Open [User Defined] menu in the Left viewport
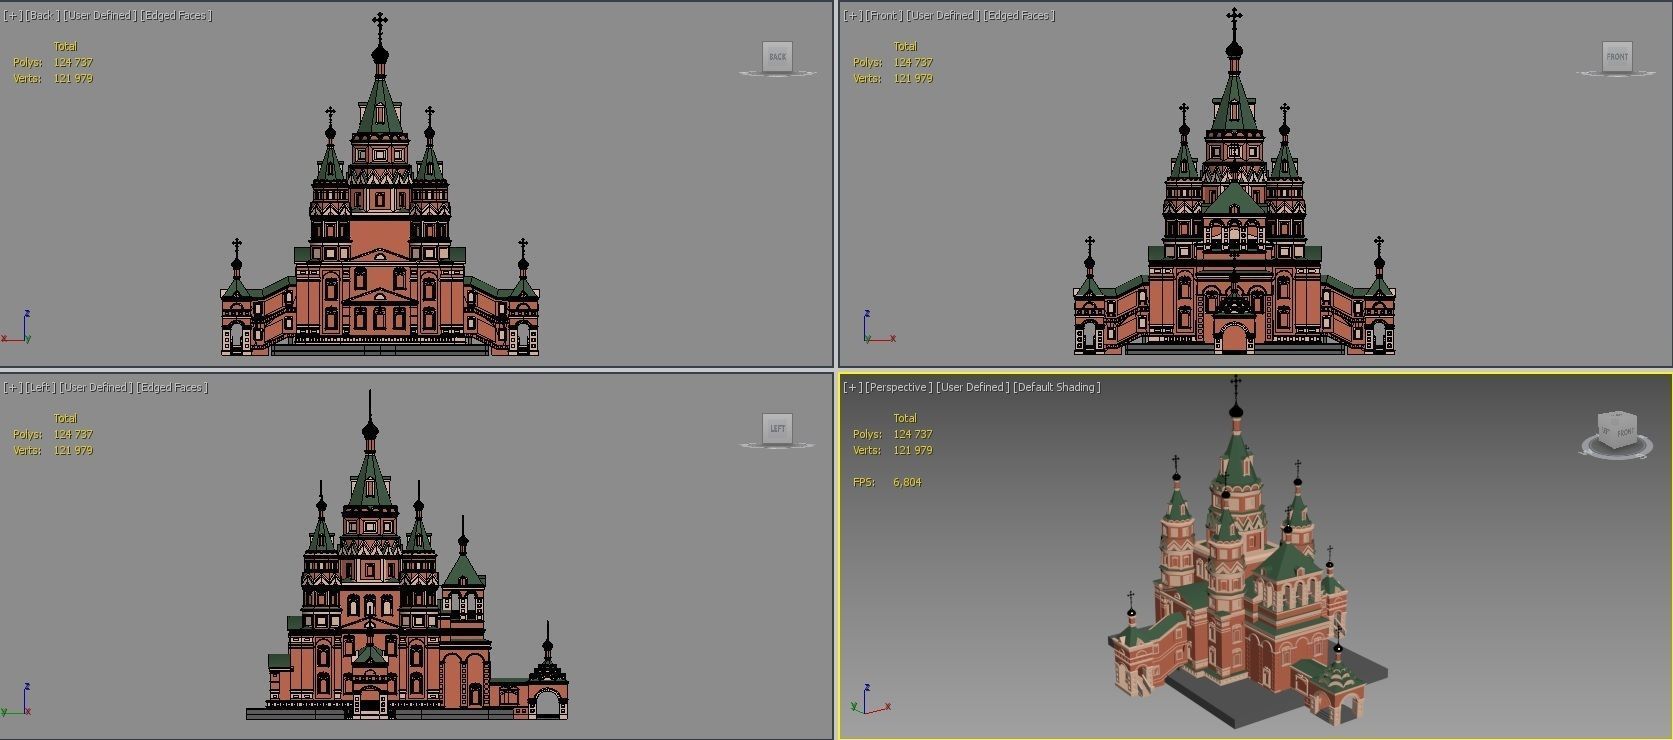The width and height of the screenshot is (1673, 740). click(96, 387)
